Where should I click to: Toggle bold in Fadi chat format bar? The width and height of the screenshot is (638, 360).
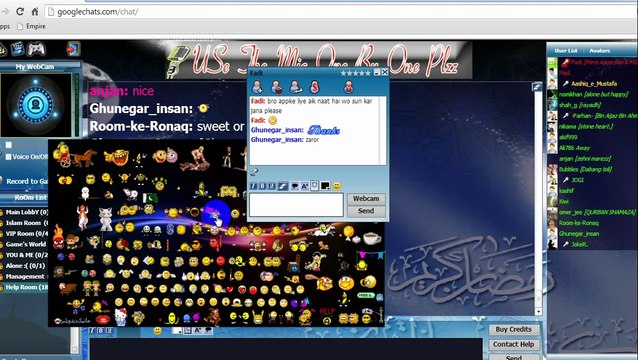coord(262,186)
